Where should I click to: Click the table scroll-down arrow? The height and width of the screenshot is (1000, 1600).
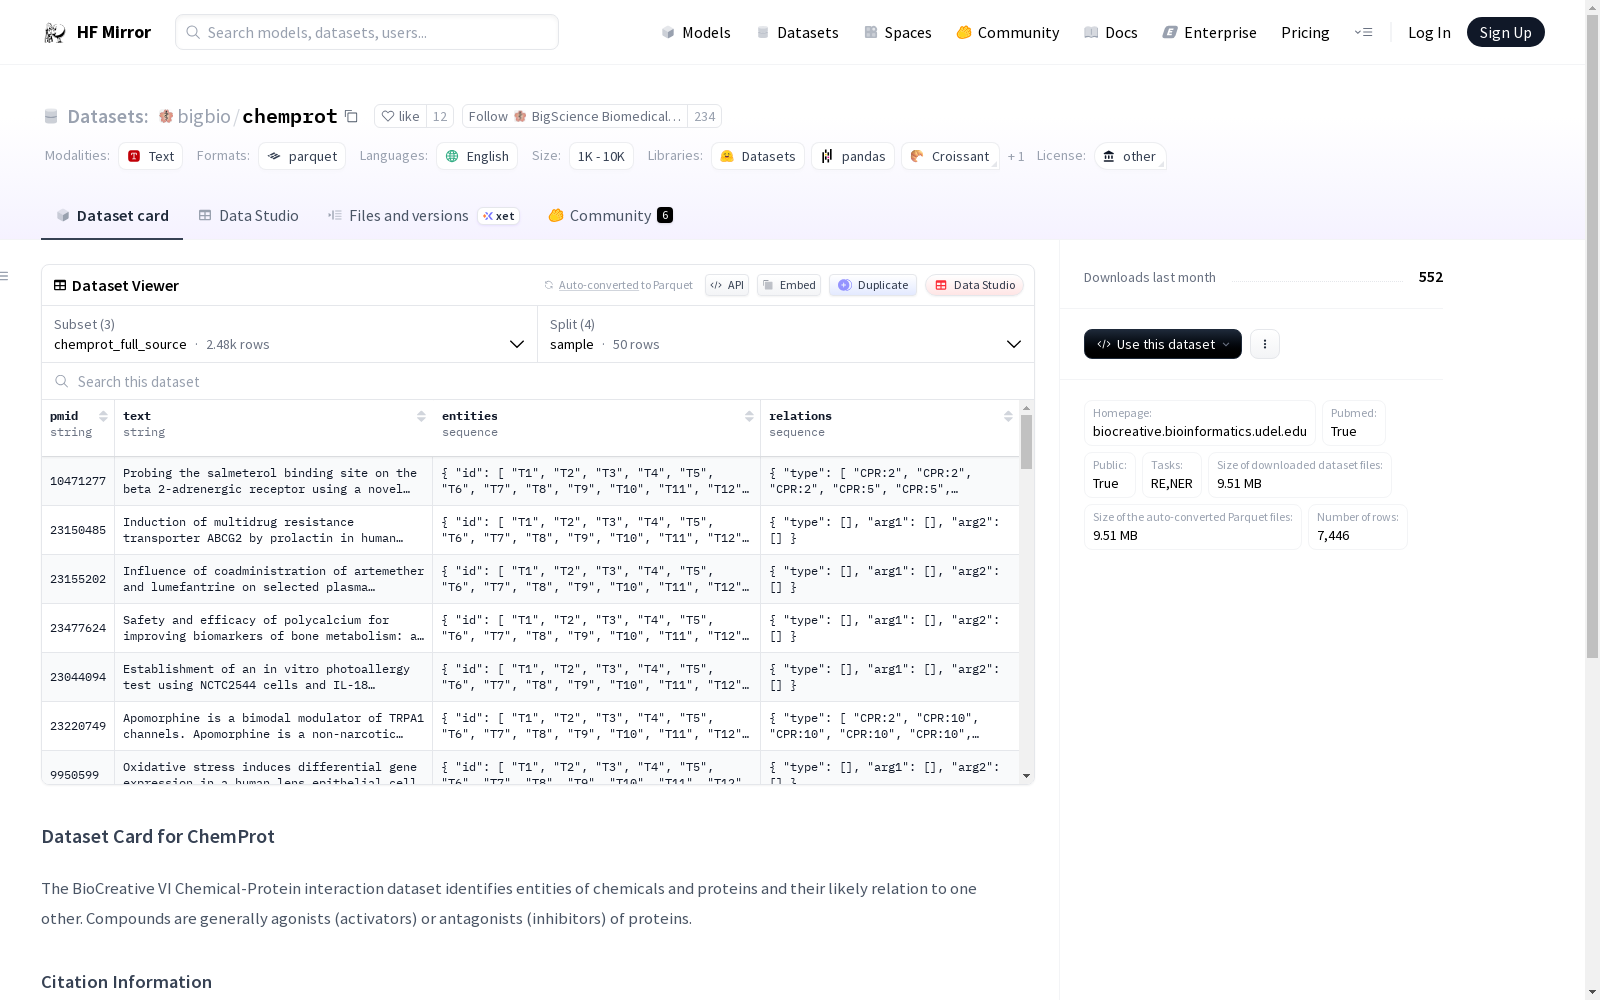(1026, 776)
